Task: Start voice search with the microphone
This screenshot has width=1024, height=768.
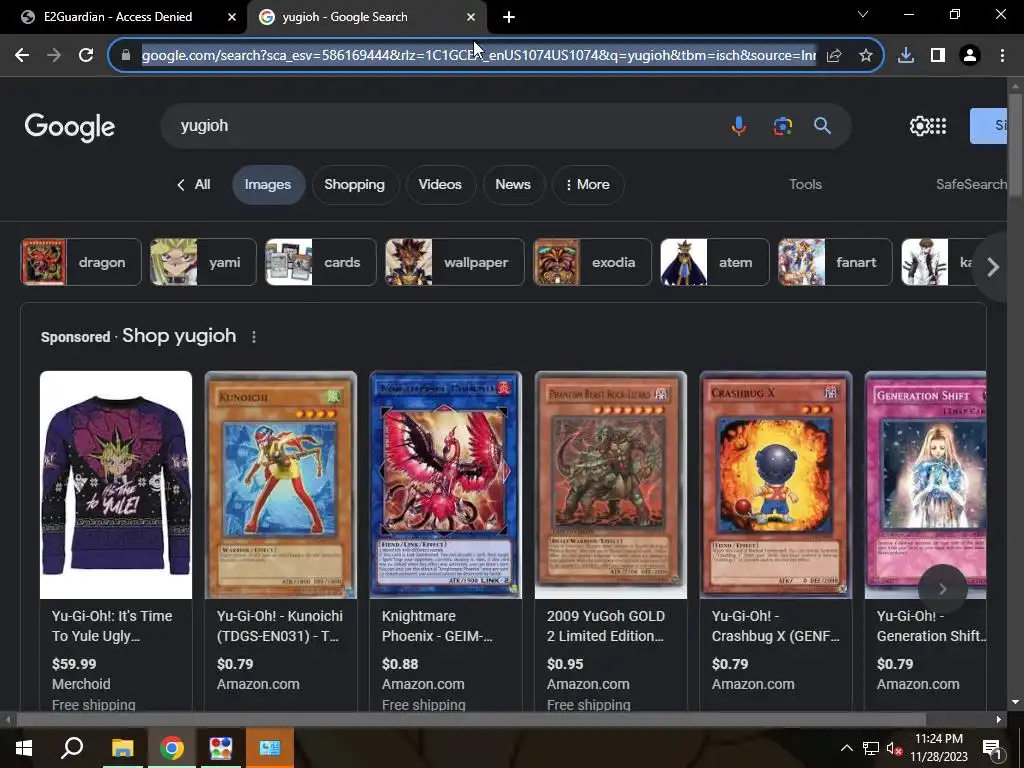Action: (739, 125)
